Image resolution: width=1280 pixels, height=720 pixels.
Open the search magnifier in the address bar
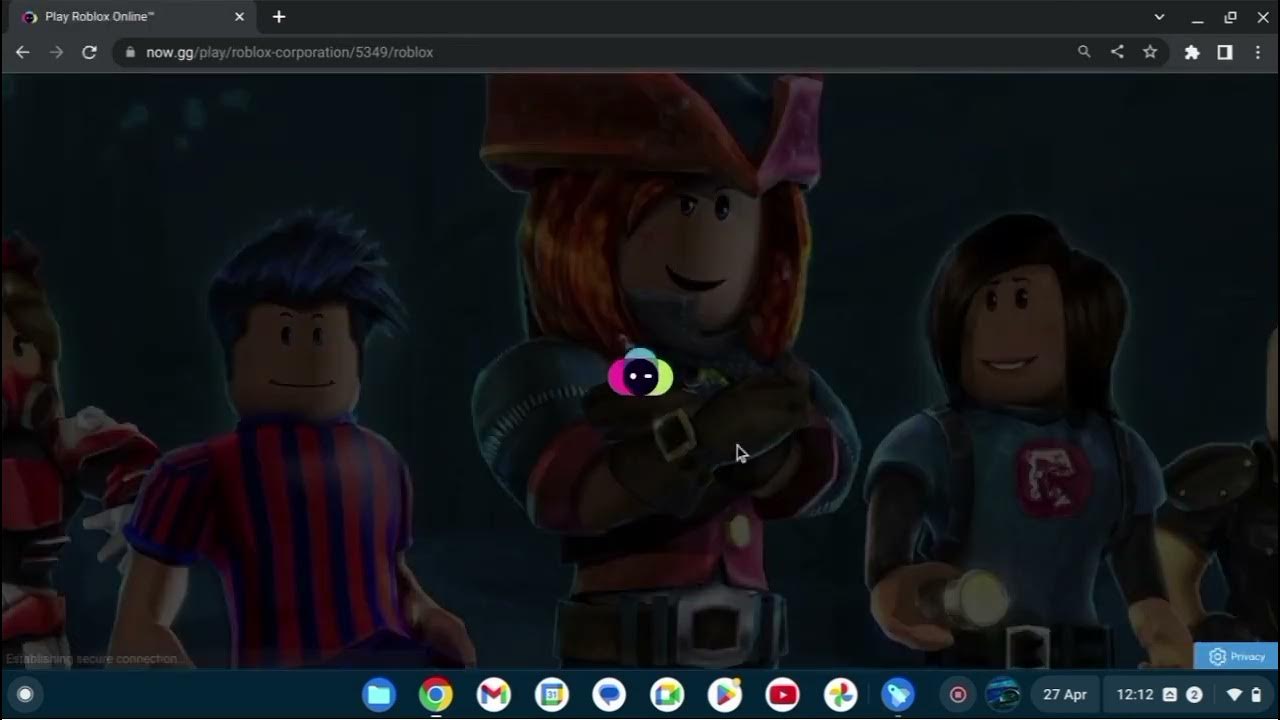(x=1084, y=52)
